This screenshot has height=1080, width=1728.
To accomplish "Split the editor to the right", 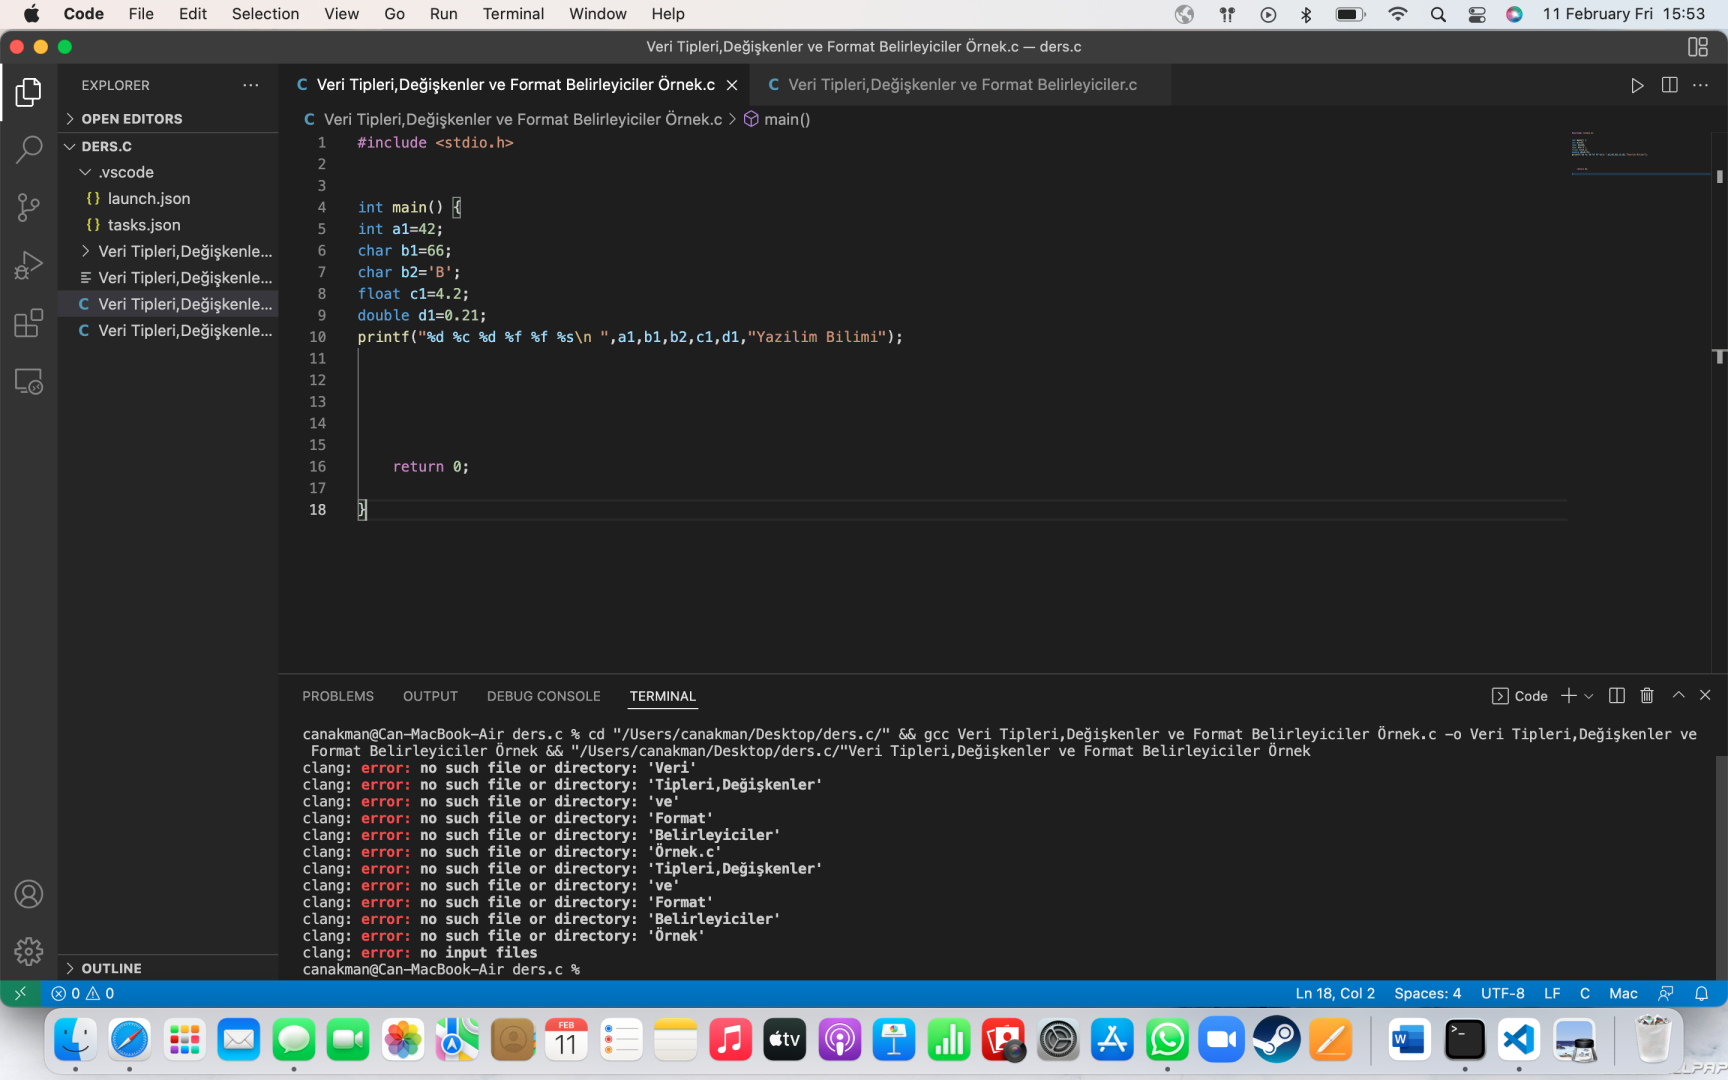I will (x=1669, y=85).
